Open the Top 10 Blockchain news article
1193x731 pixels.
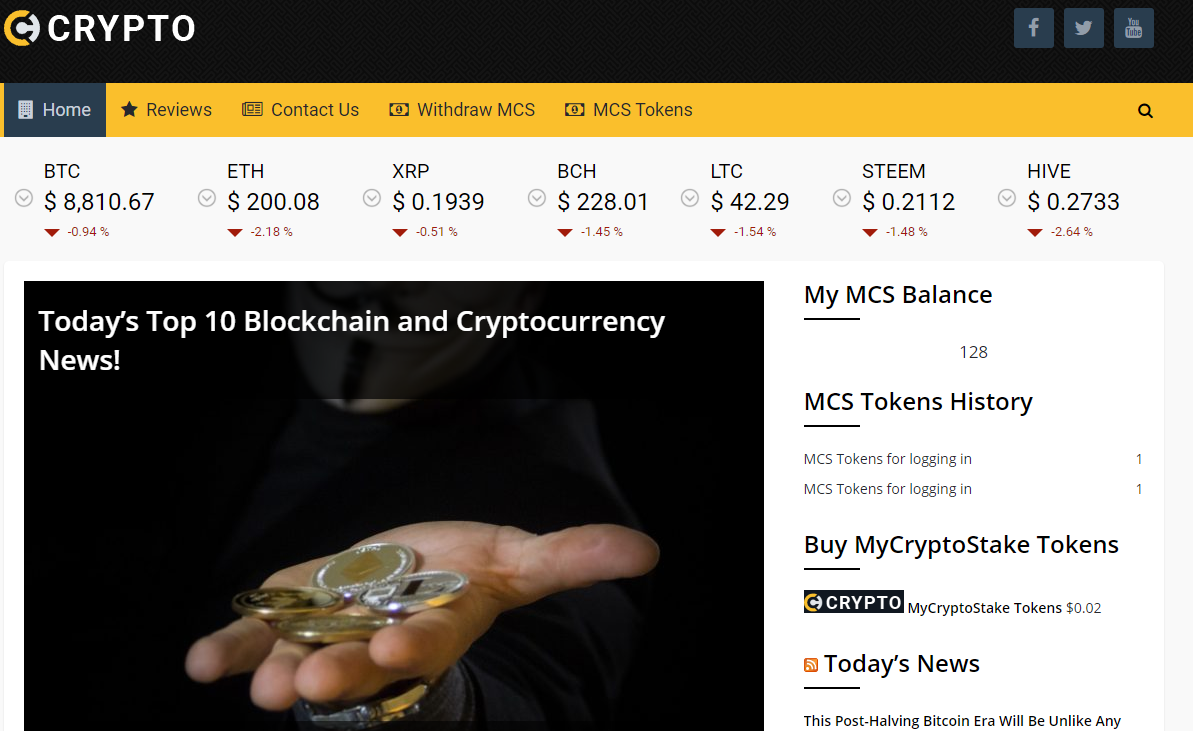click(352, 340)
